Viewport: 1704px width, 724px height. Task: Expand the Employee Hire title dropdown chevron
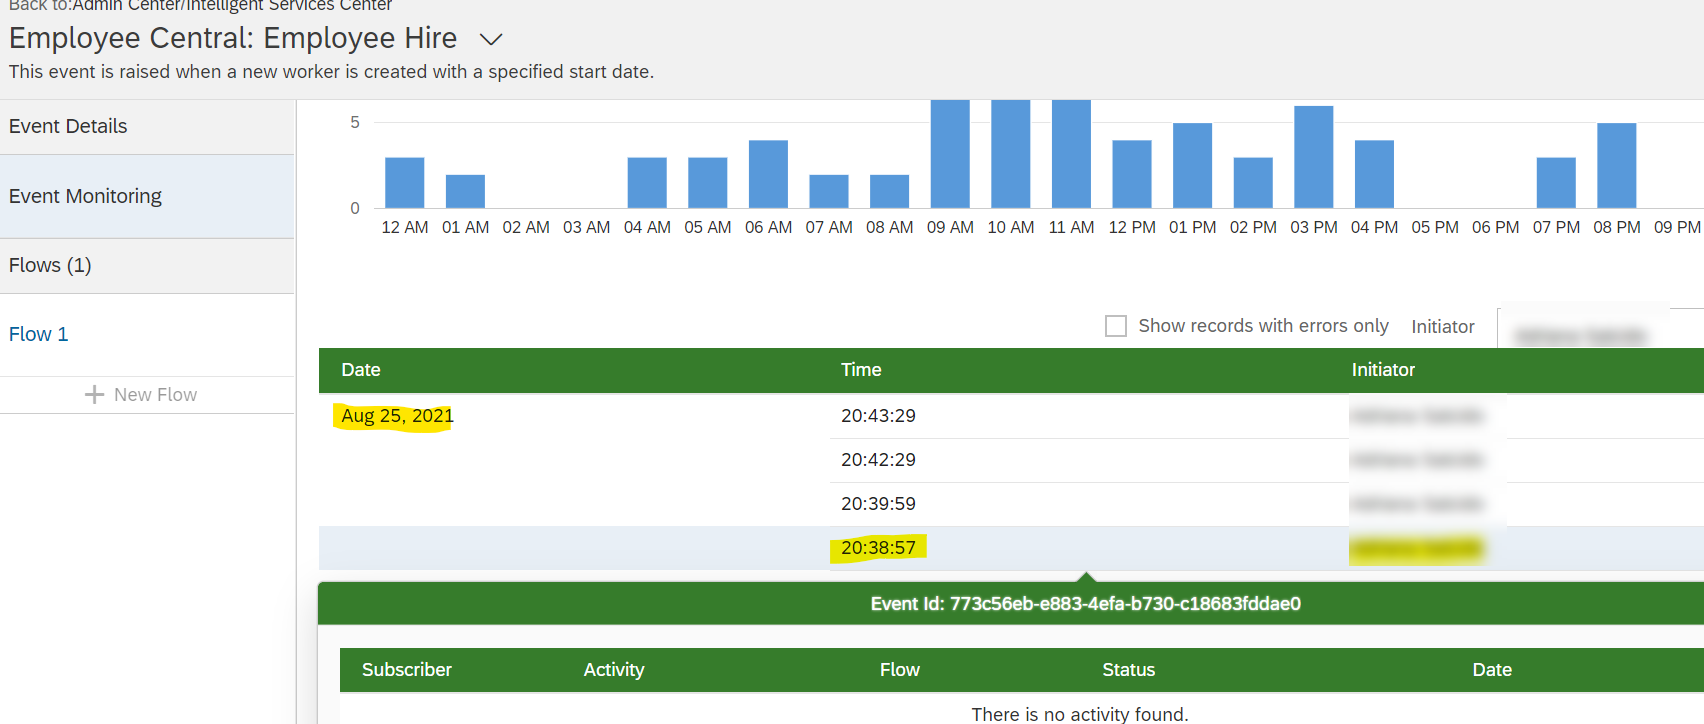coord(490,40)
